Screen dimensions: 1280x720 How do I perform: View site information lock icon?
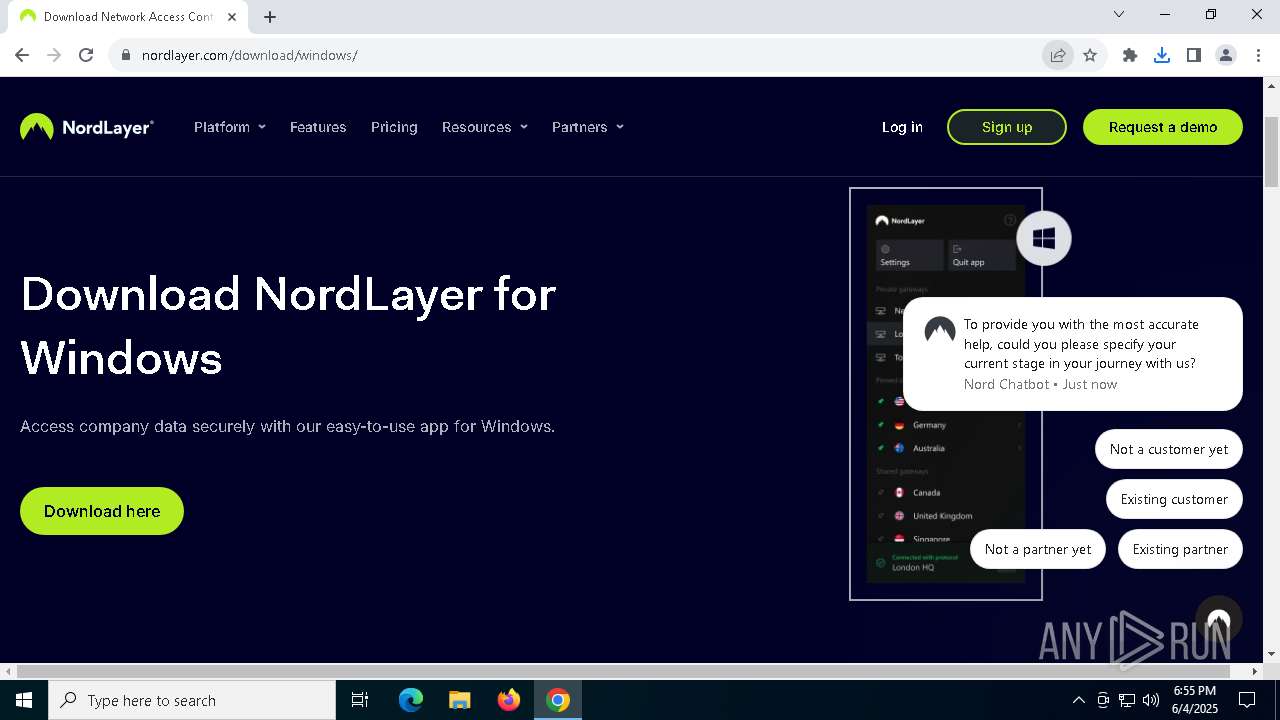coord(125,55)
